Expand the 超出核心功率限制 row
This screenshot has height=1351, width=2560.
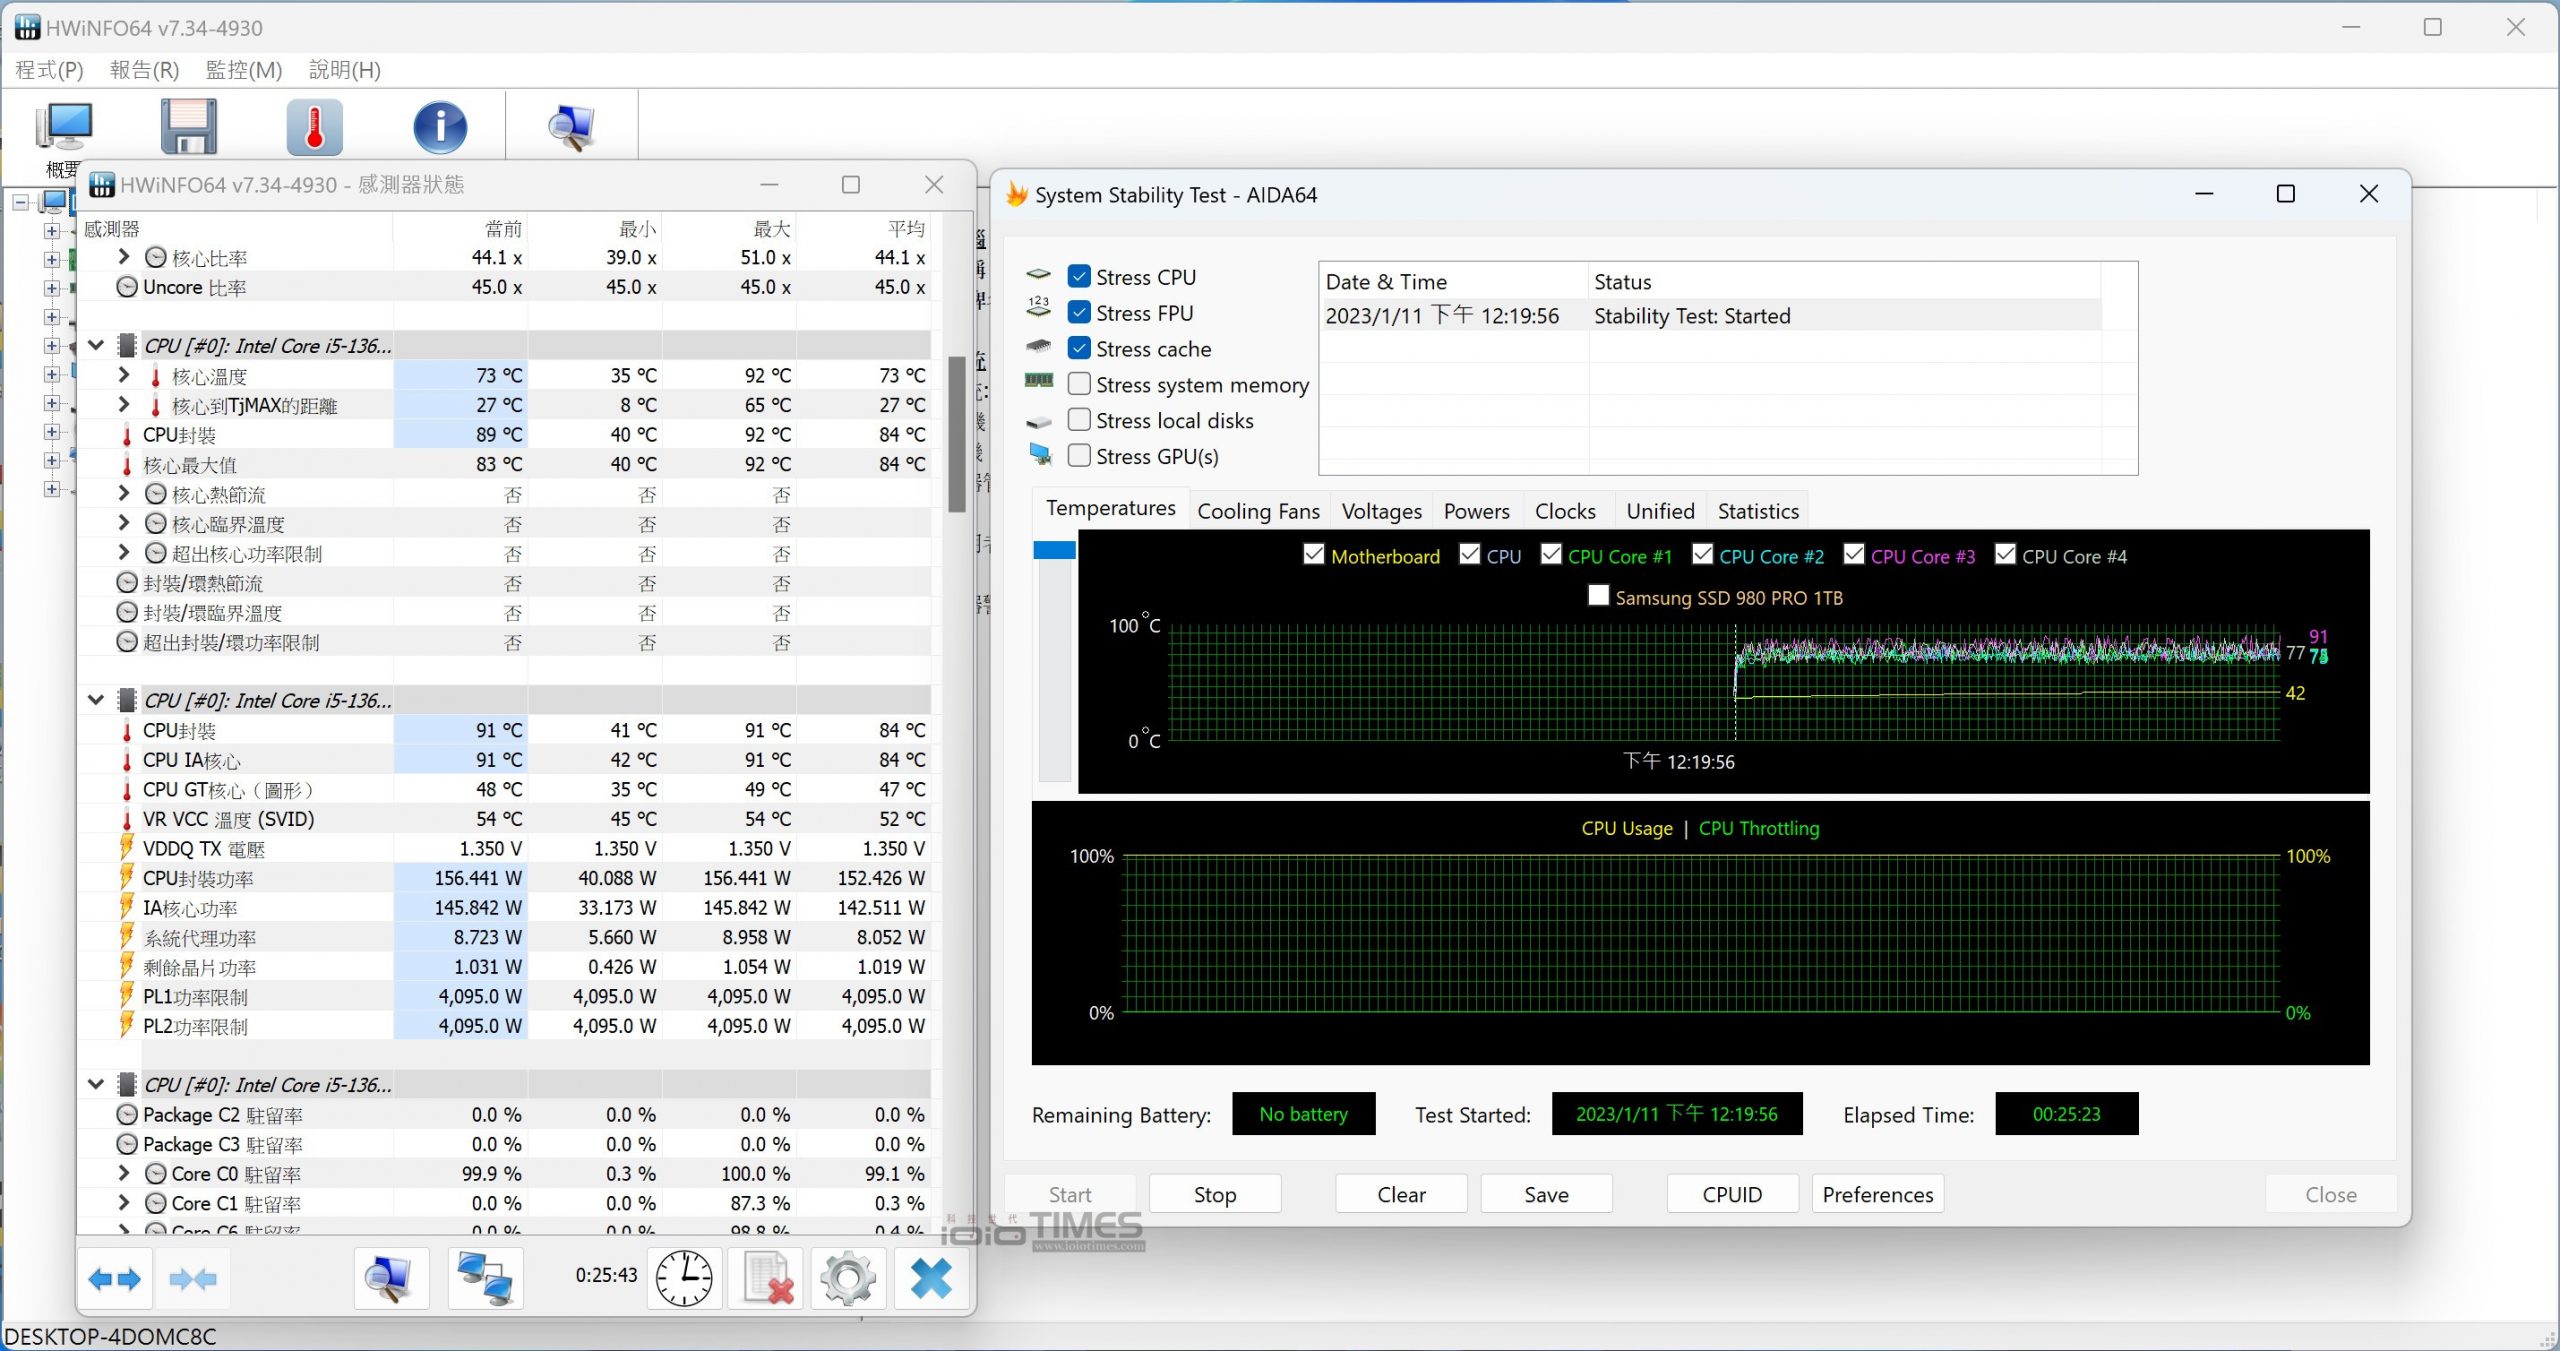[x=123, y=553]
